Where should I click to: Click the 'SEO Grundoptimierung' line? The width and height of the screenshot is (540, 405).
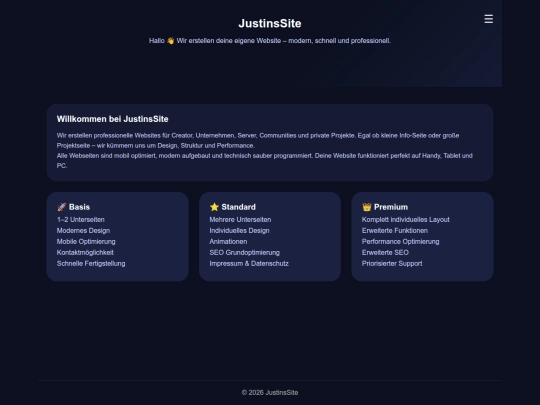[245, 252]
